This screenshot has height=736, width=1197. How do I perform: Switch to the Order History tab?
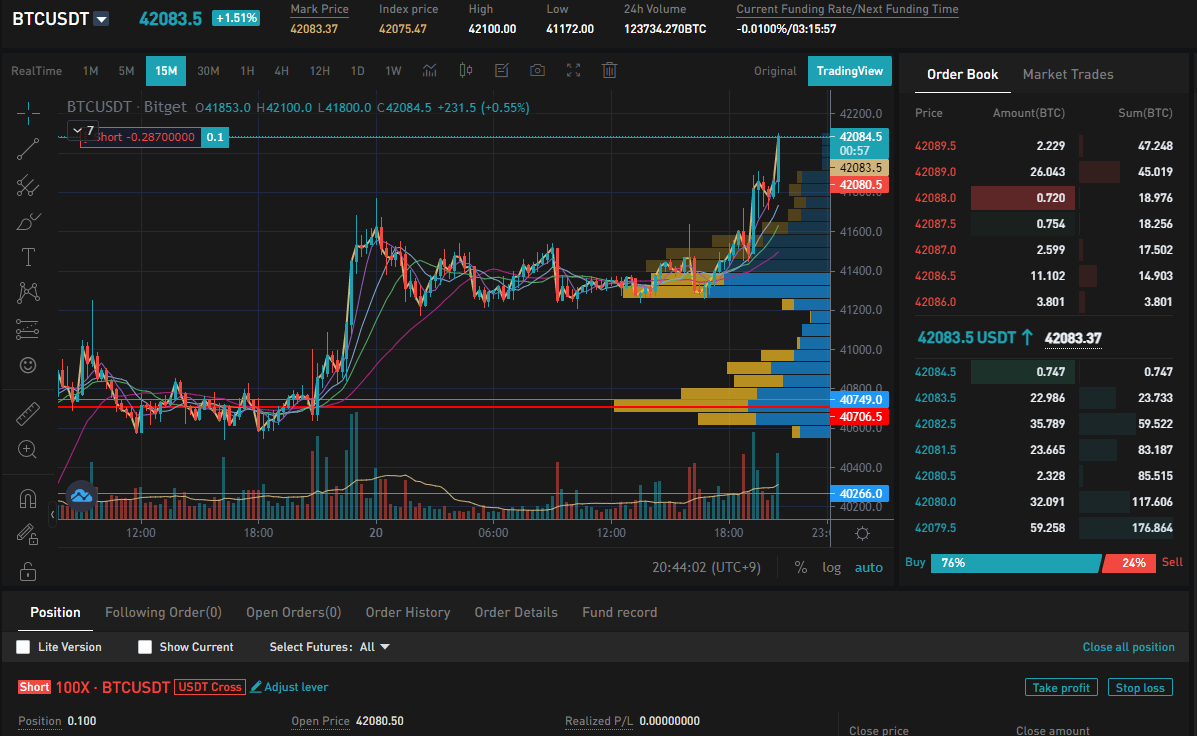[x=408, y=612]
